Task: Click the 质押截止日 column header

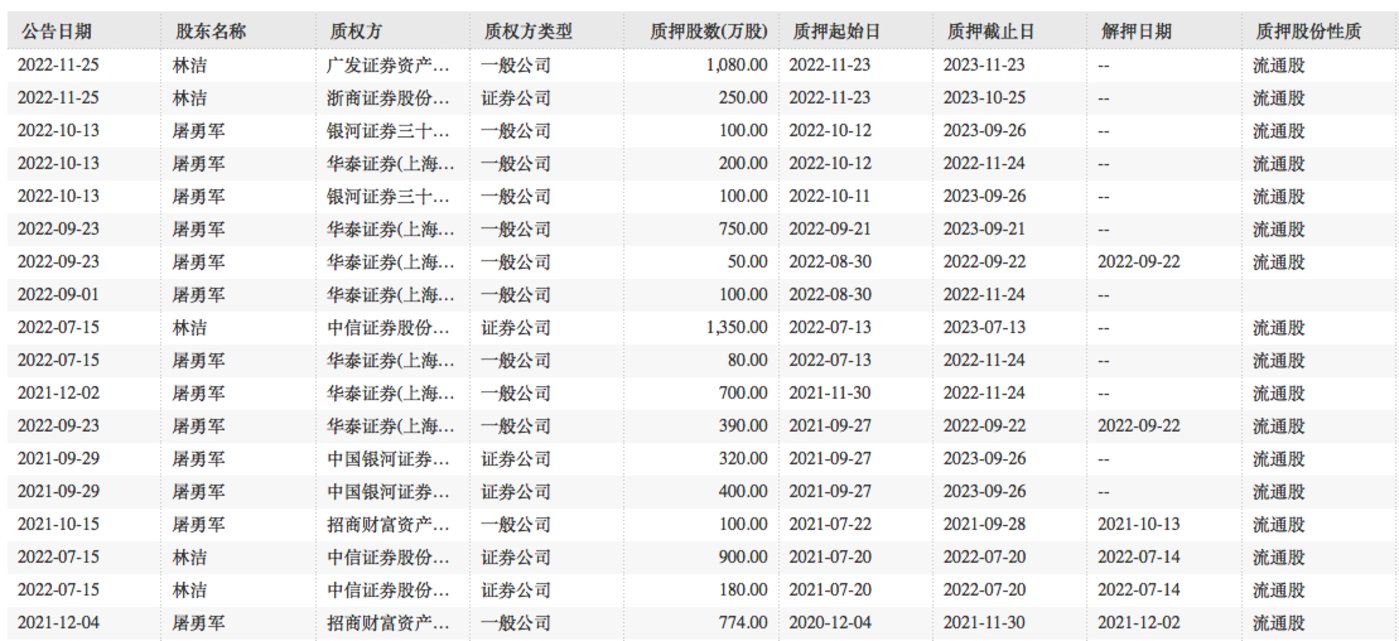Action: 991,32
